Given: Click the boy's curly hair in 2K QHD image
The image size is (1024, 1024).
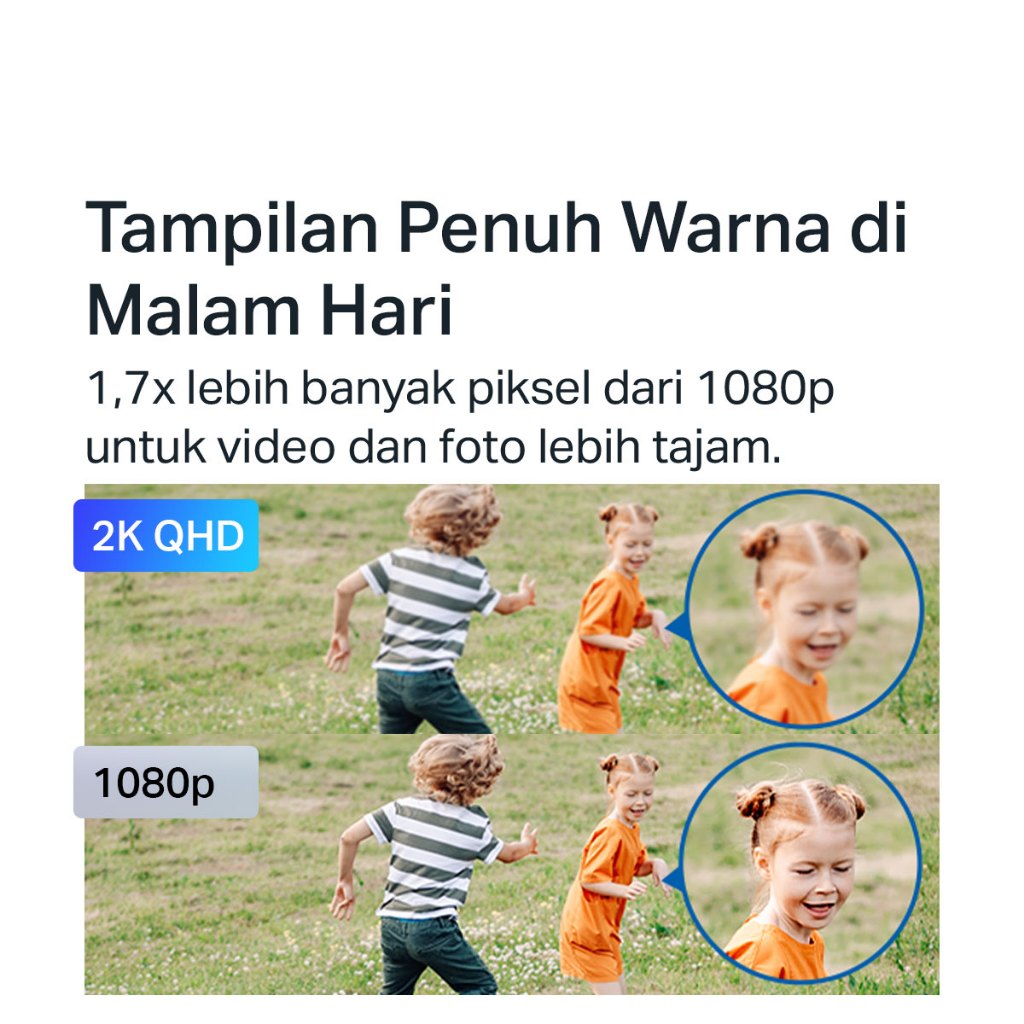Looking at the screenshot, I should point(453,518).
